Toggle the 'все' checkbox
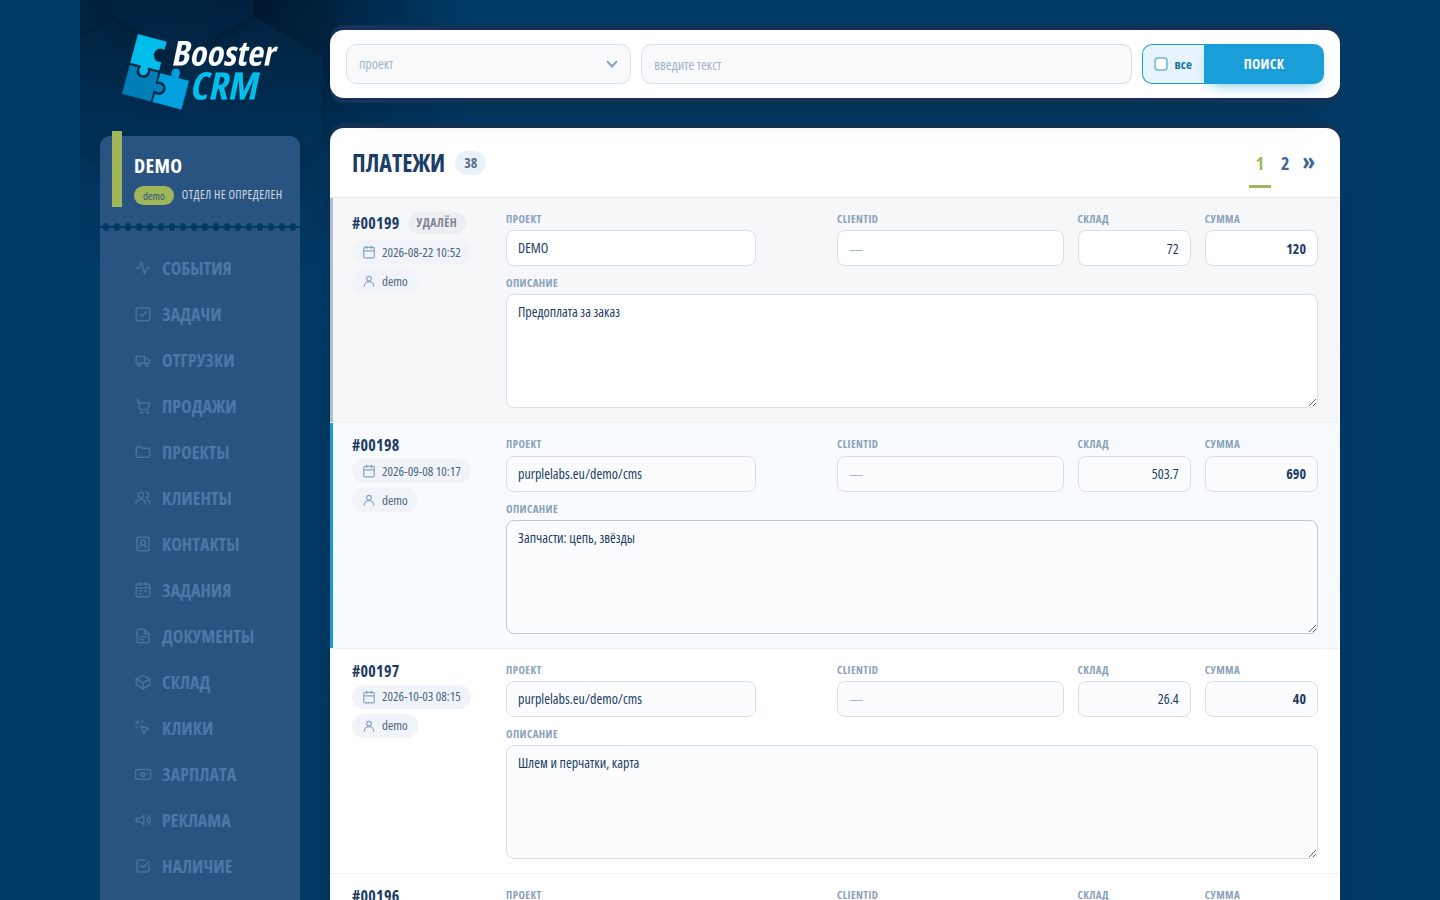Image resolution: width=1440 pixels, height=900 pixels. [x=1161, y=64]
